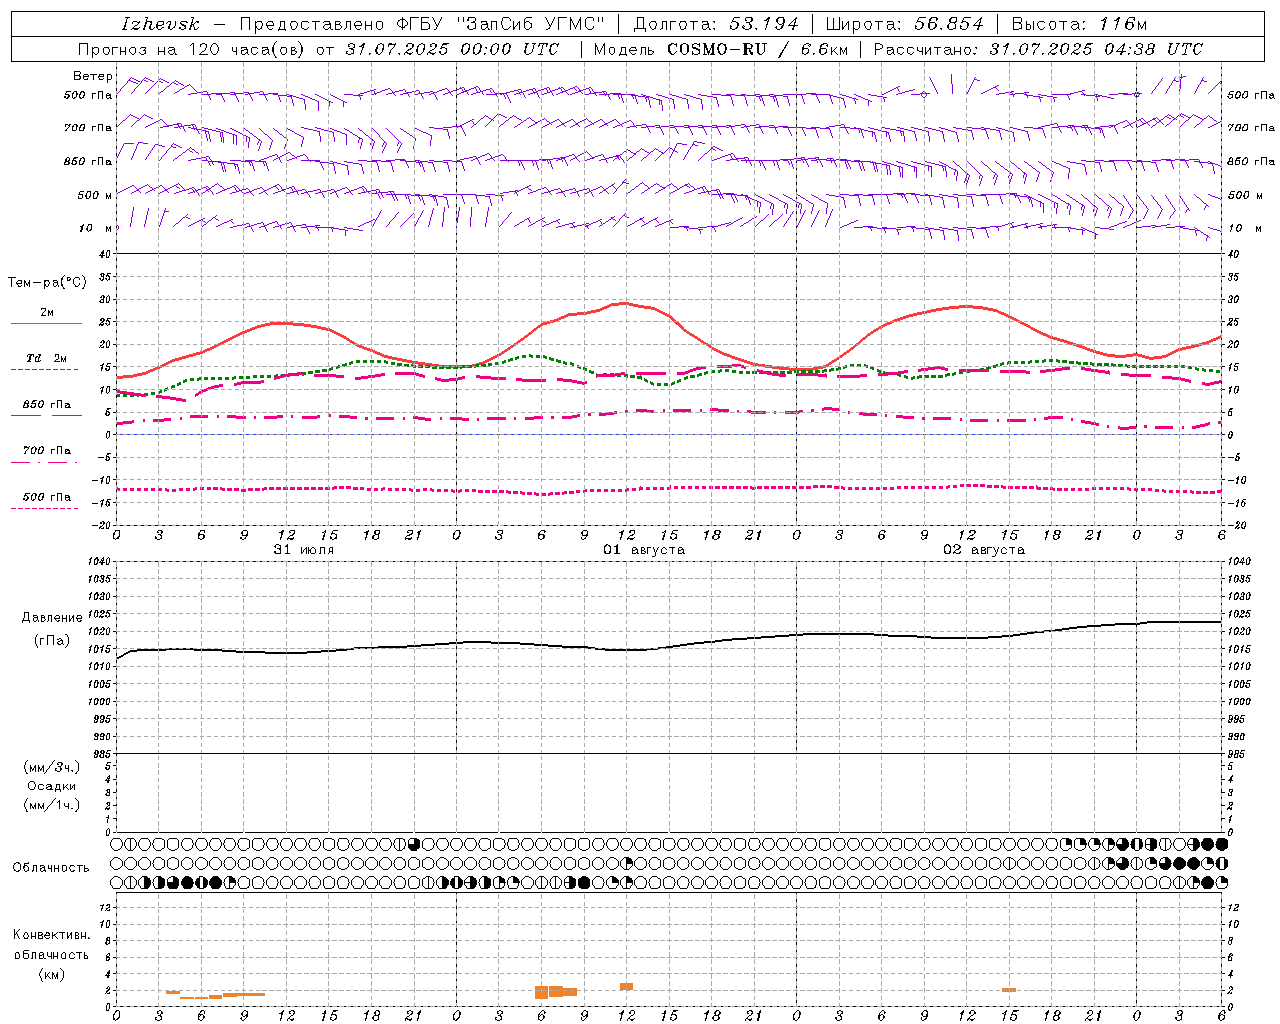Screen dimensions: 1280x1024
Task: Click "Прогноз на 120 часа(ов)" forecast text
Action: (x=192, y=49)
